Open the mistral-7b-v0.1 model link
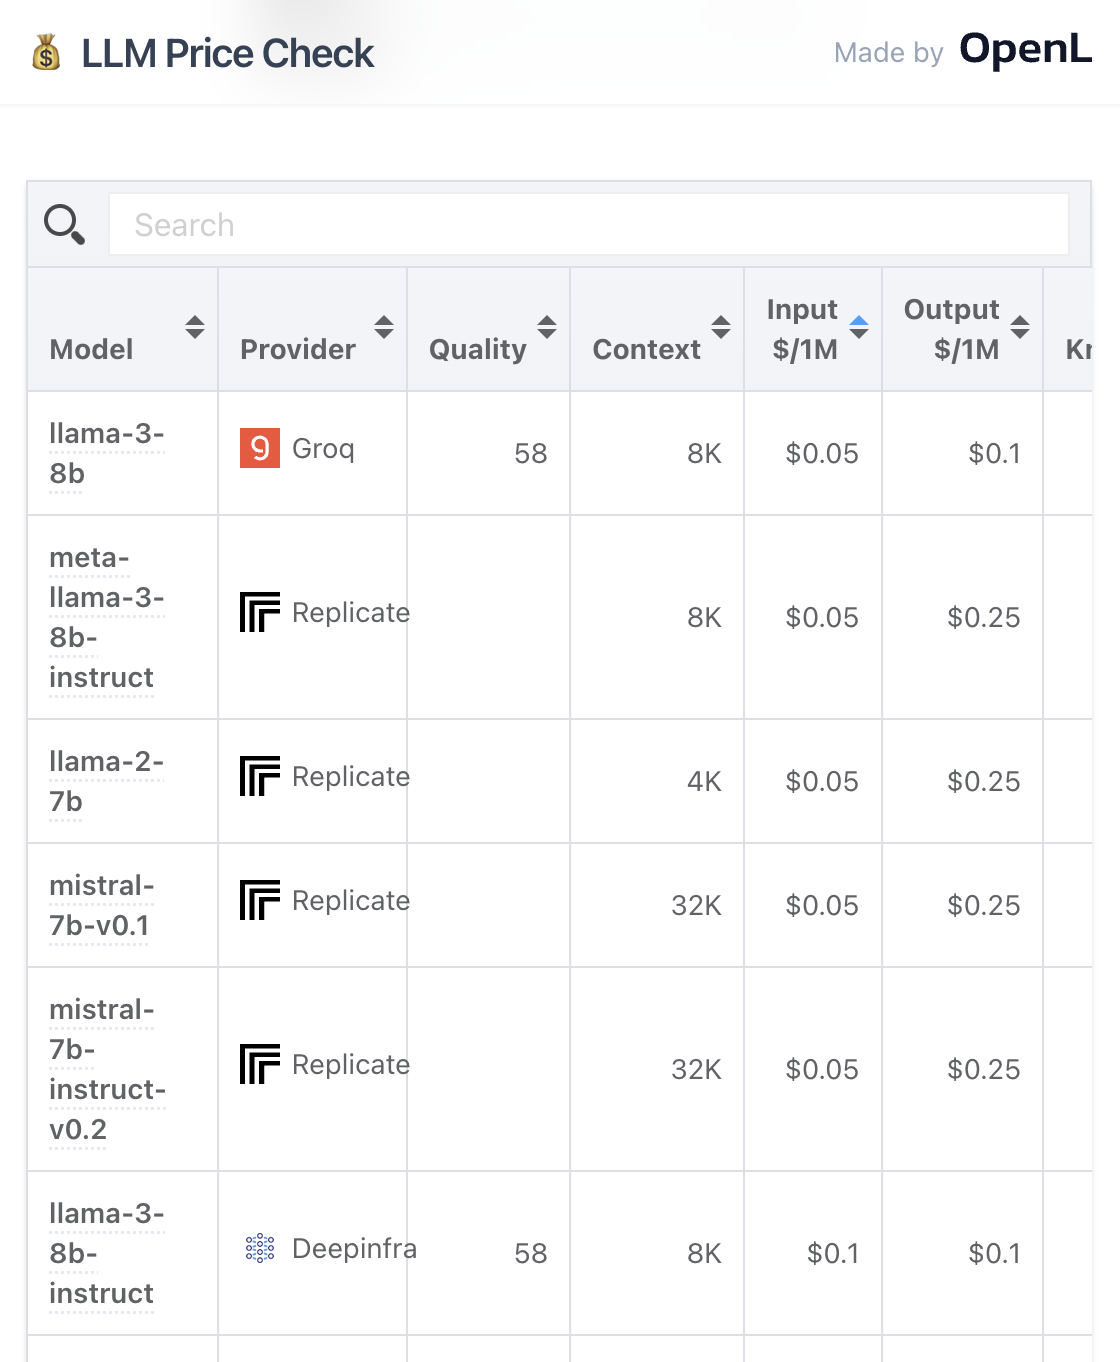This screenshot has height=1362, width=1120. pos(102,905)
